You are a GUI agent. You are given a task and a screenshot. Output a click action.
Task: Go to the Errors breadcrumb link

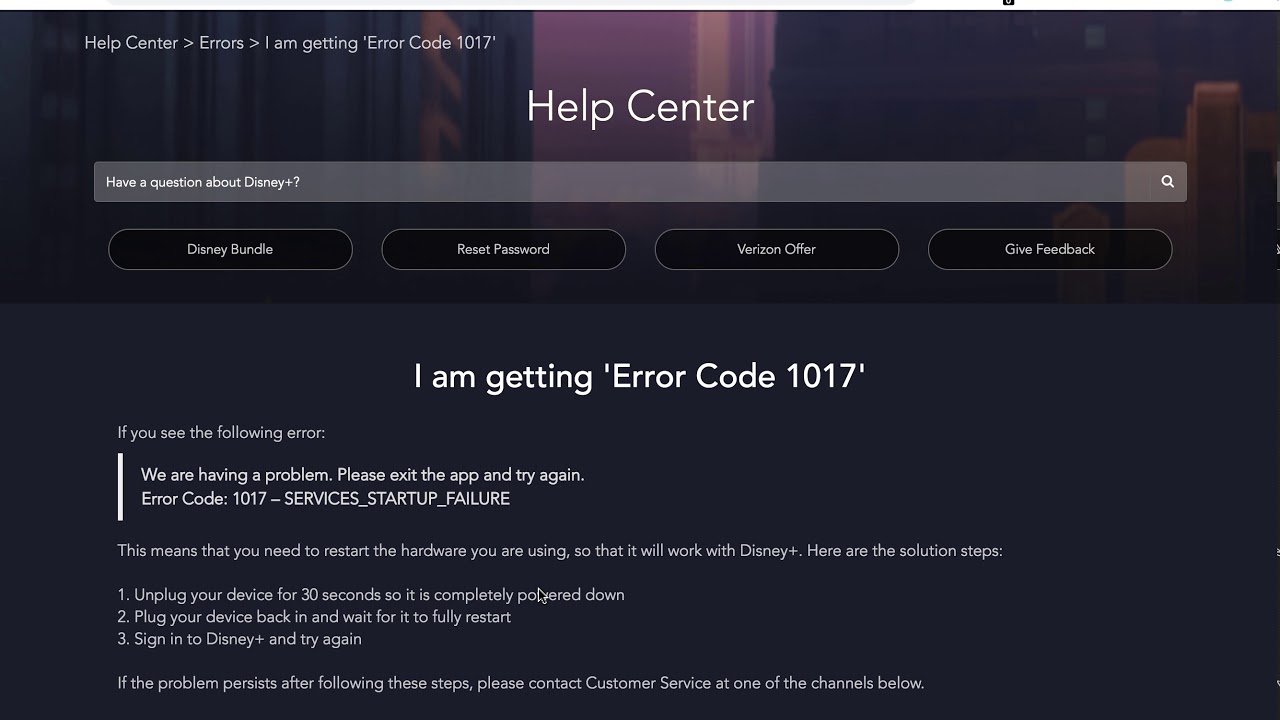coord(221,43)
